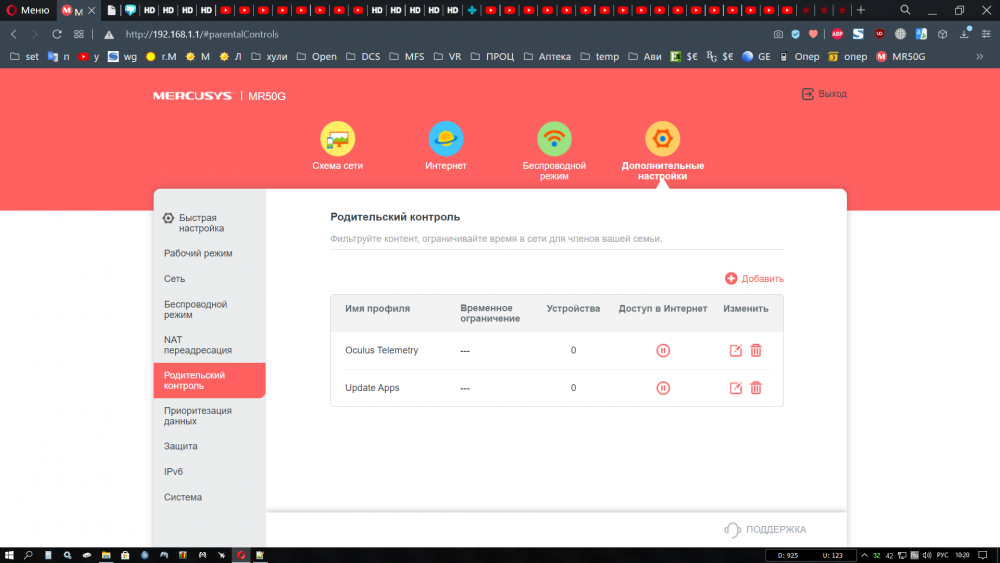Open the browser easy setup icon
The height and width of the screenshot is (563, 1000).
click(x=986, y=34)
